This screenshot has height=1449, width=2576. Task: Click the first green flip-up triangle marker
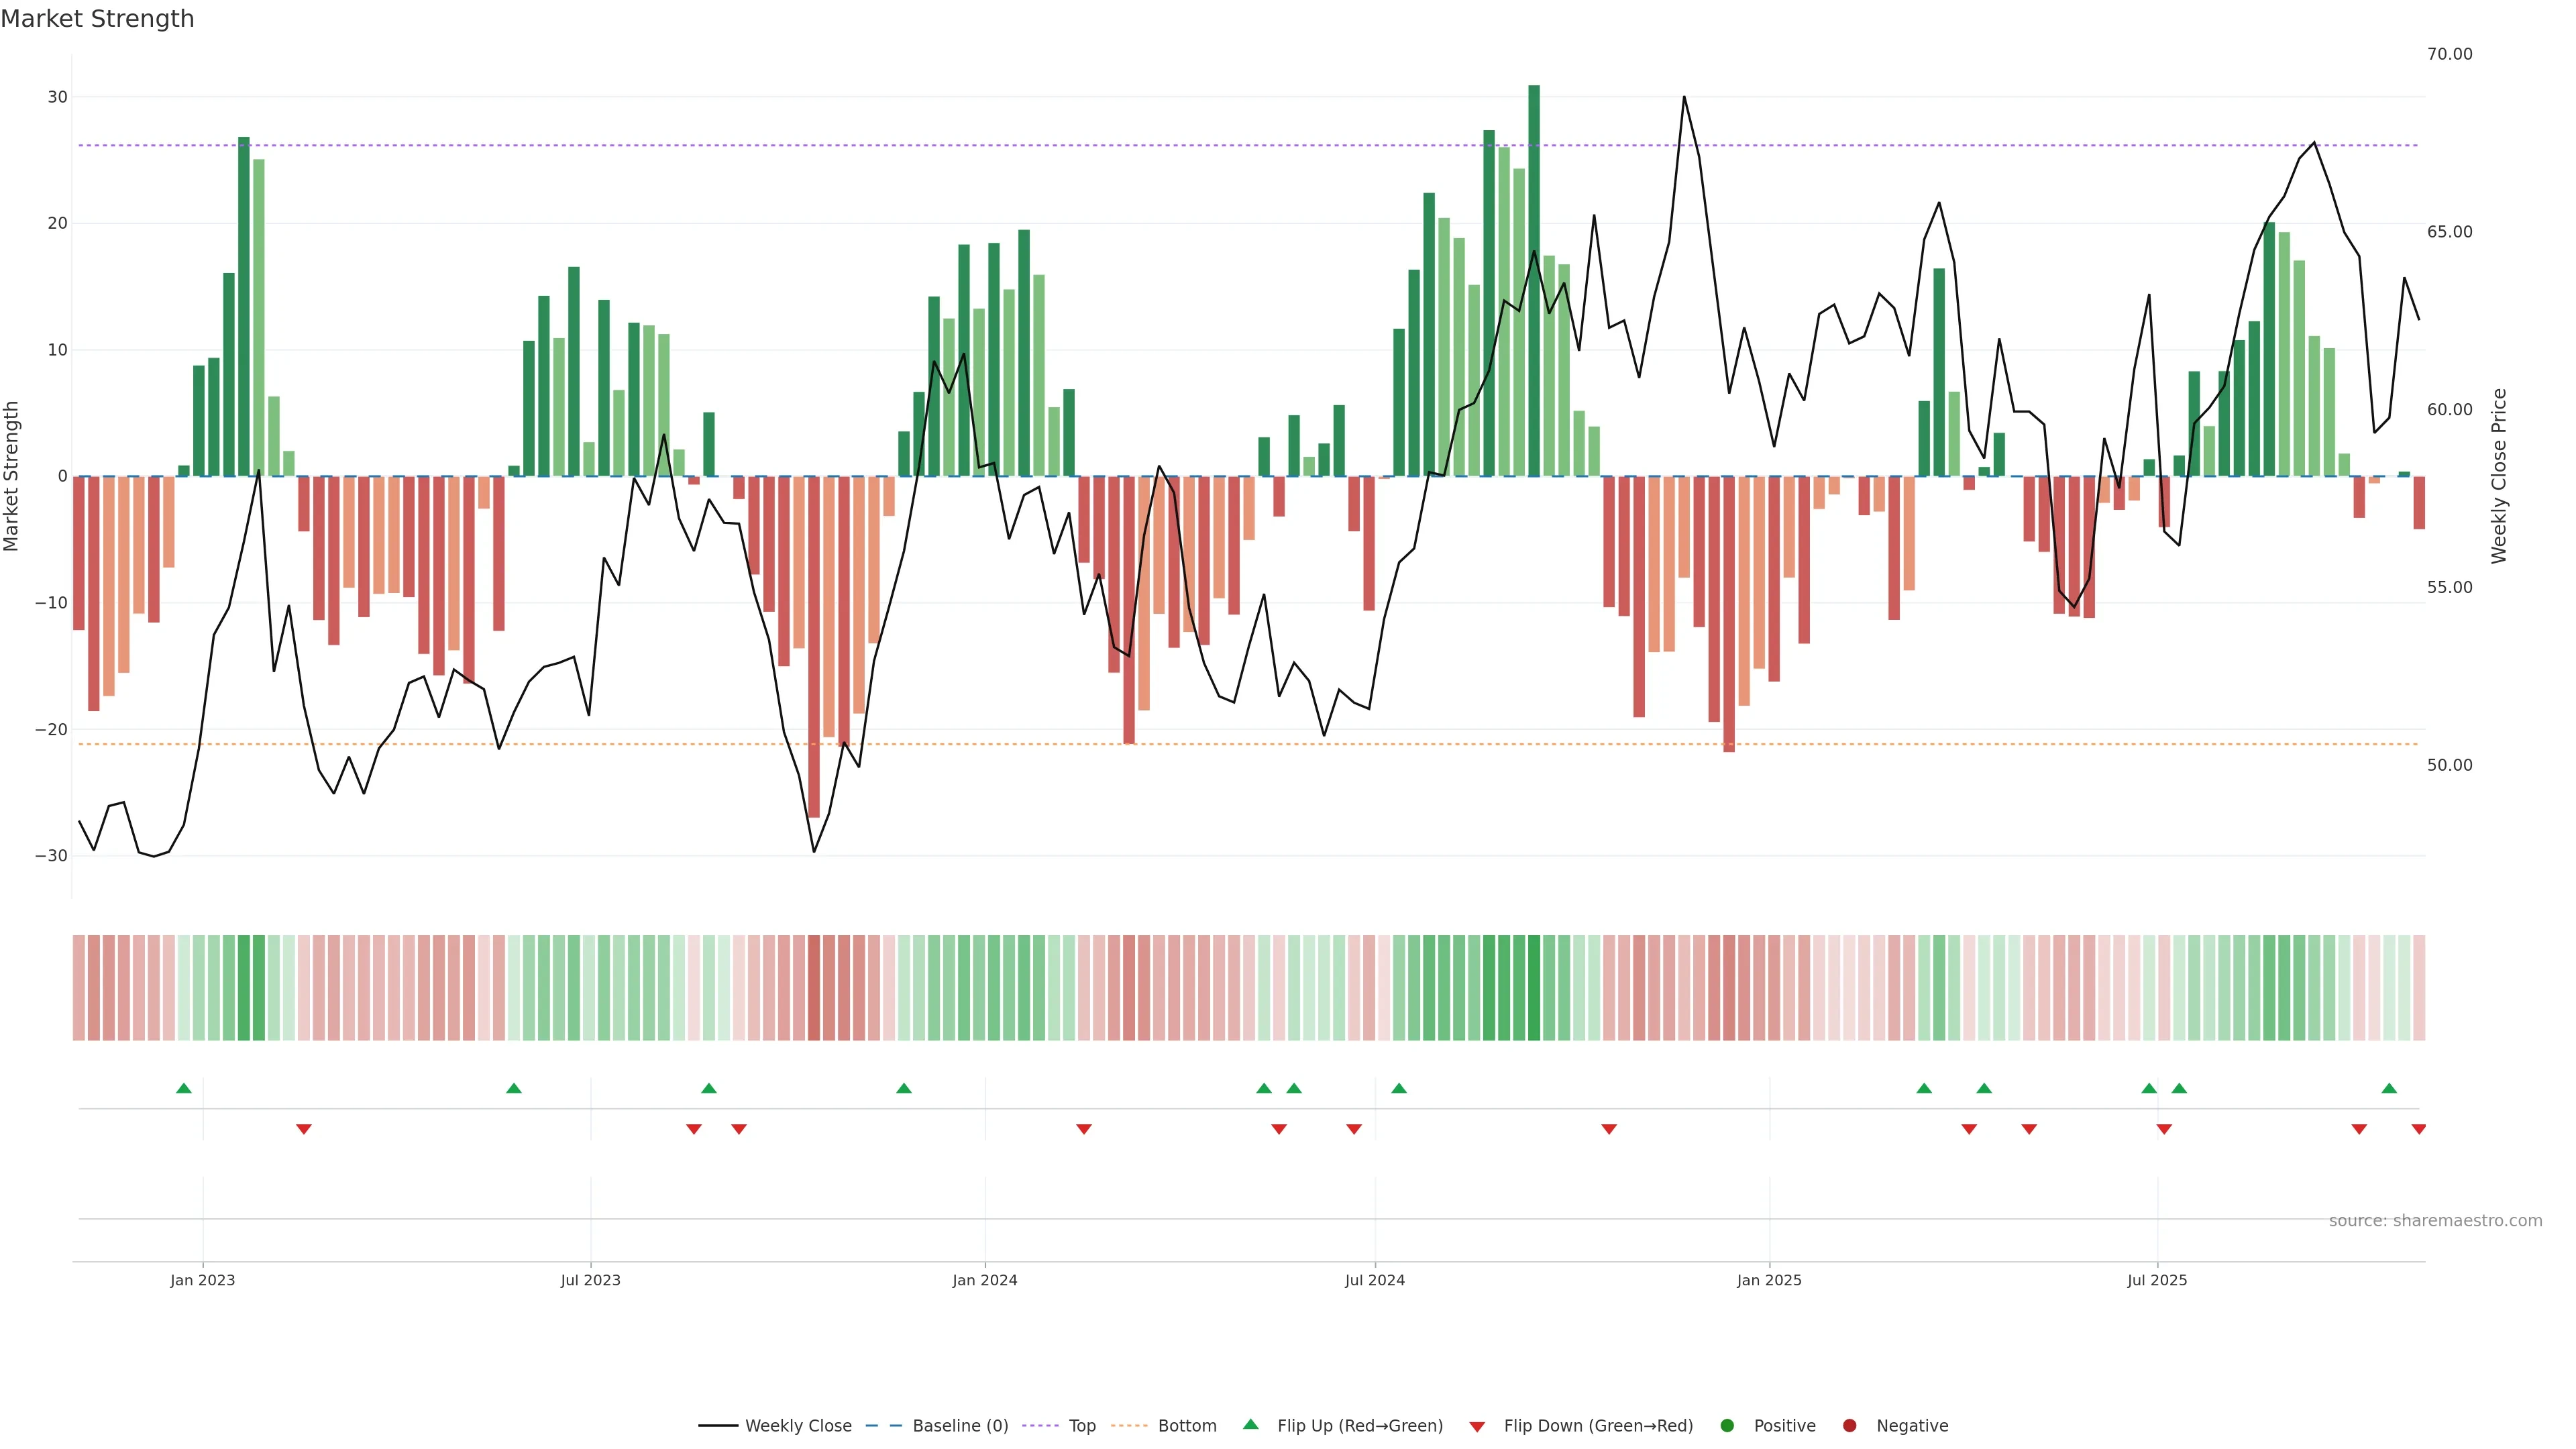click(184, 1088)
